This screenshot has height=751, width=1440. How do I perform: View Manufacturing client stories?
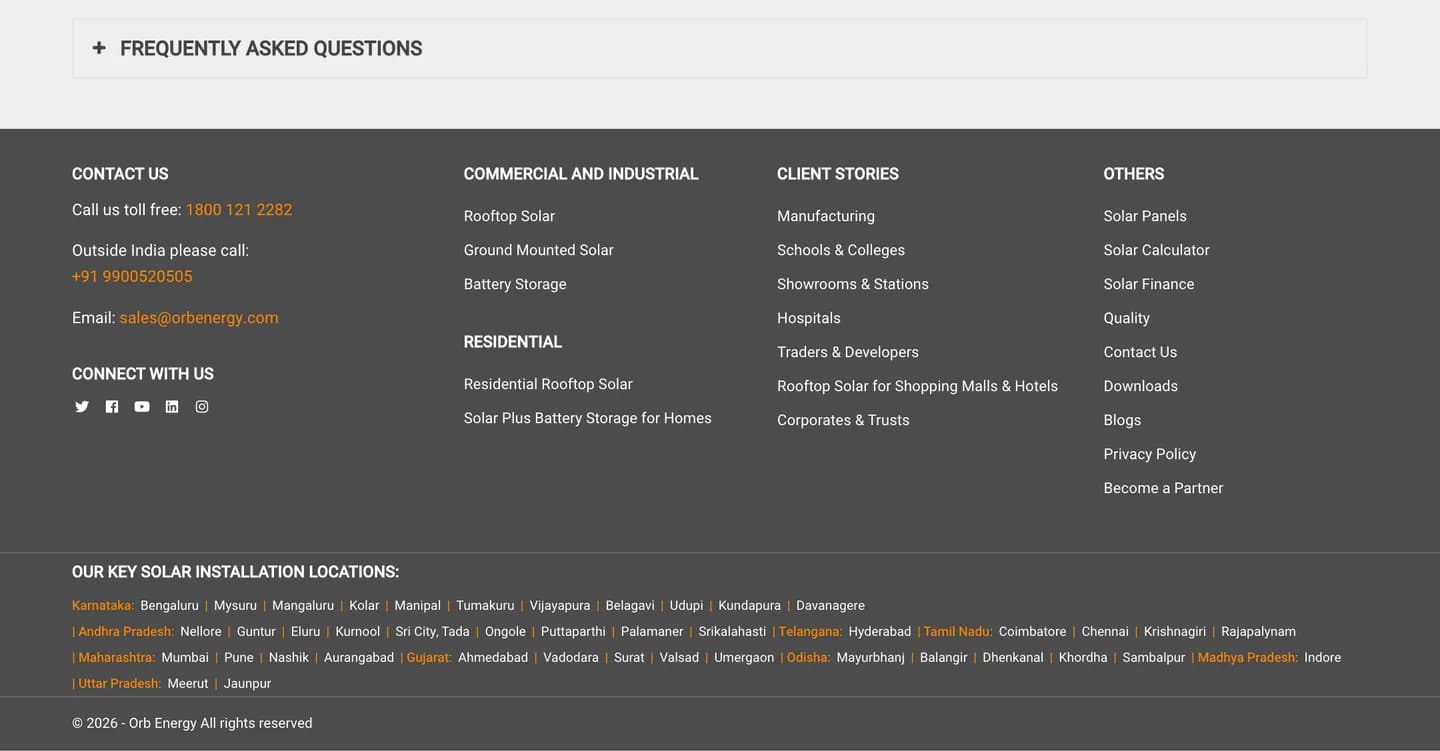pyautogui.click(x=826, y=216)
